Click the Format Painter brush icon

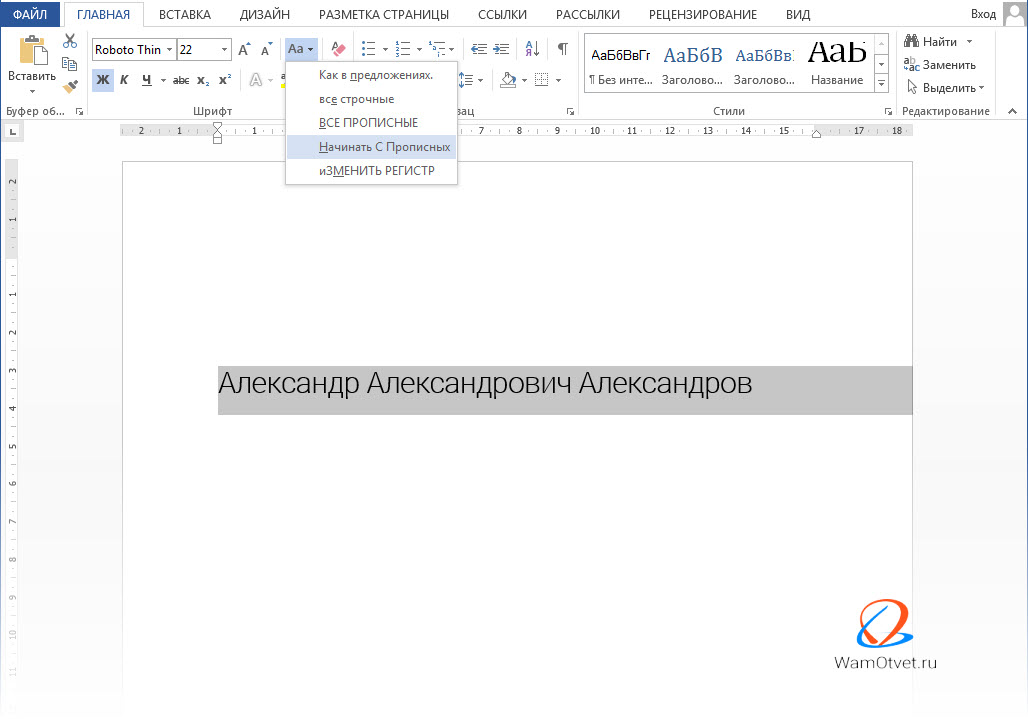pos(69,87)
